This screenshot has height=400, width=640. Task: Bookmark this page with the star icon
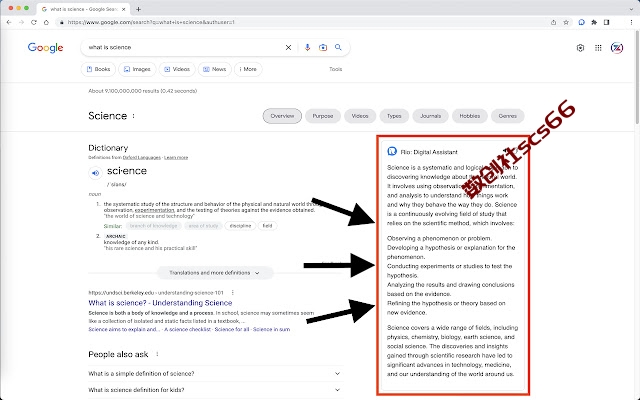[x=566, y=22]
